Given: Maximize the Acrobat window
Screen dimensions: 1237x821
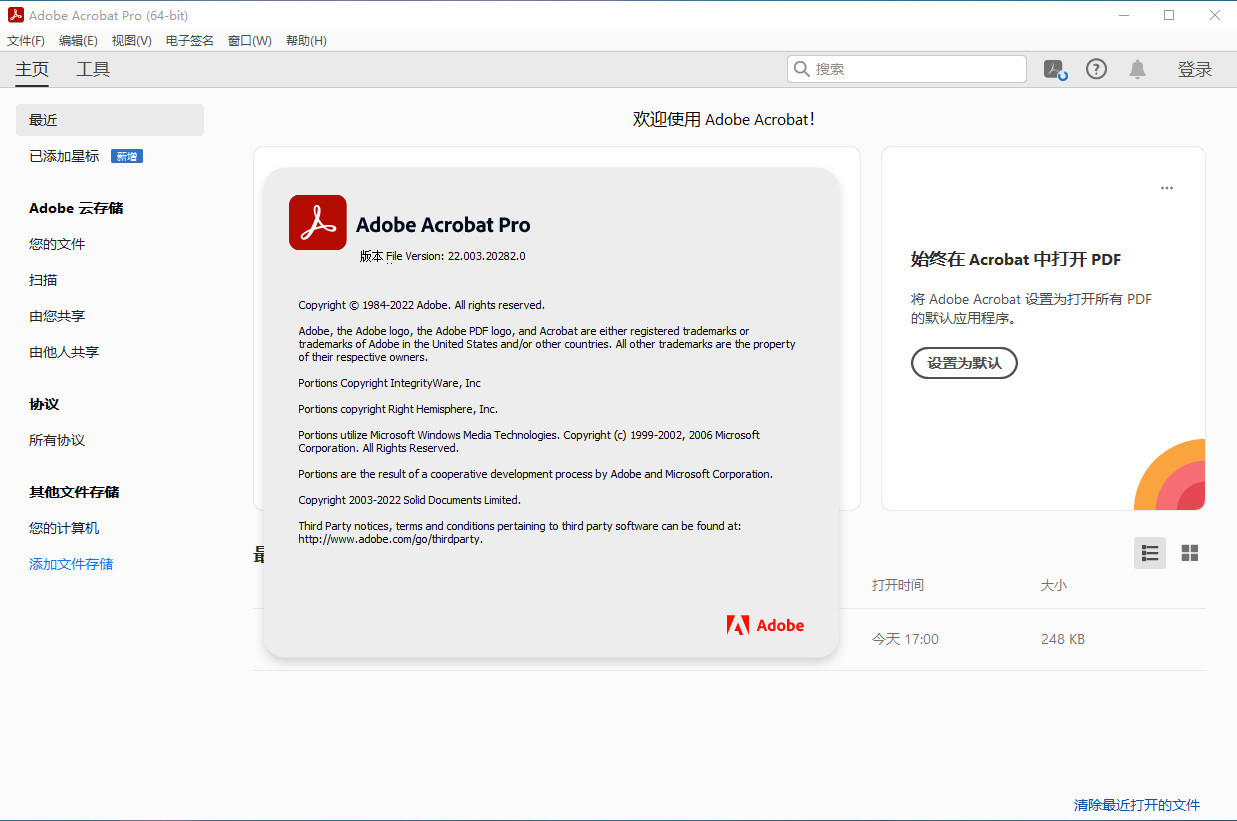Looking at the screenshot, I should [x=1169, y=15].
